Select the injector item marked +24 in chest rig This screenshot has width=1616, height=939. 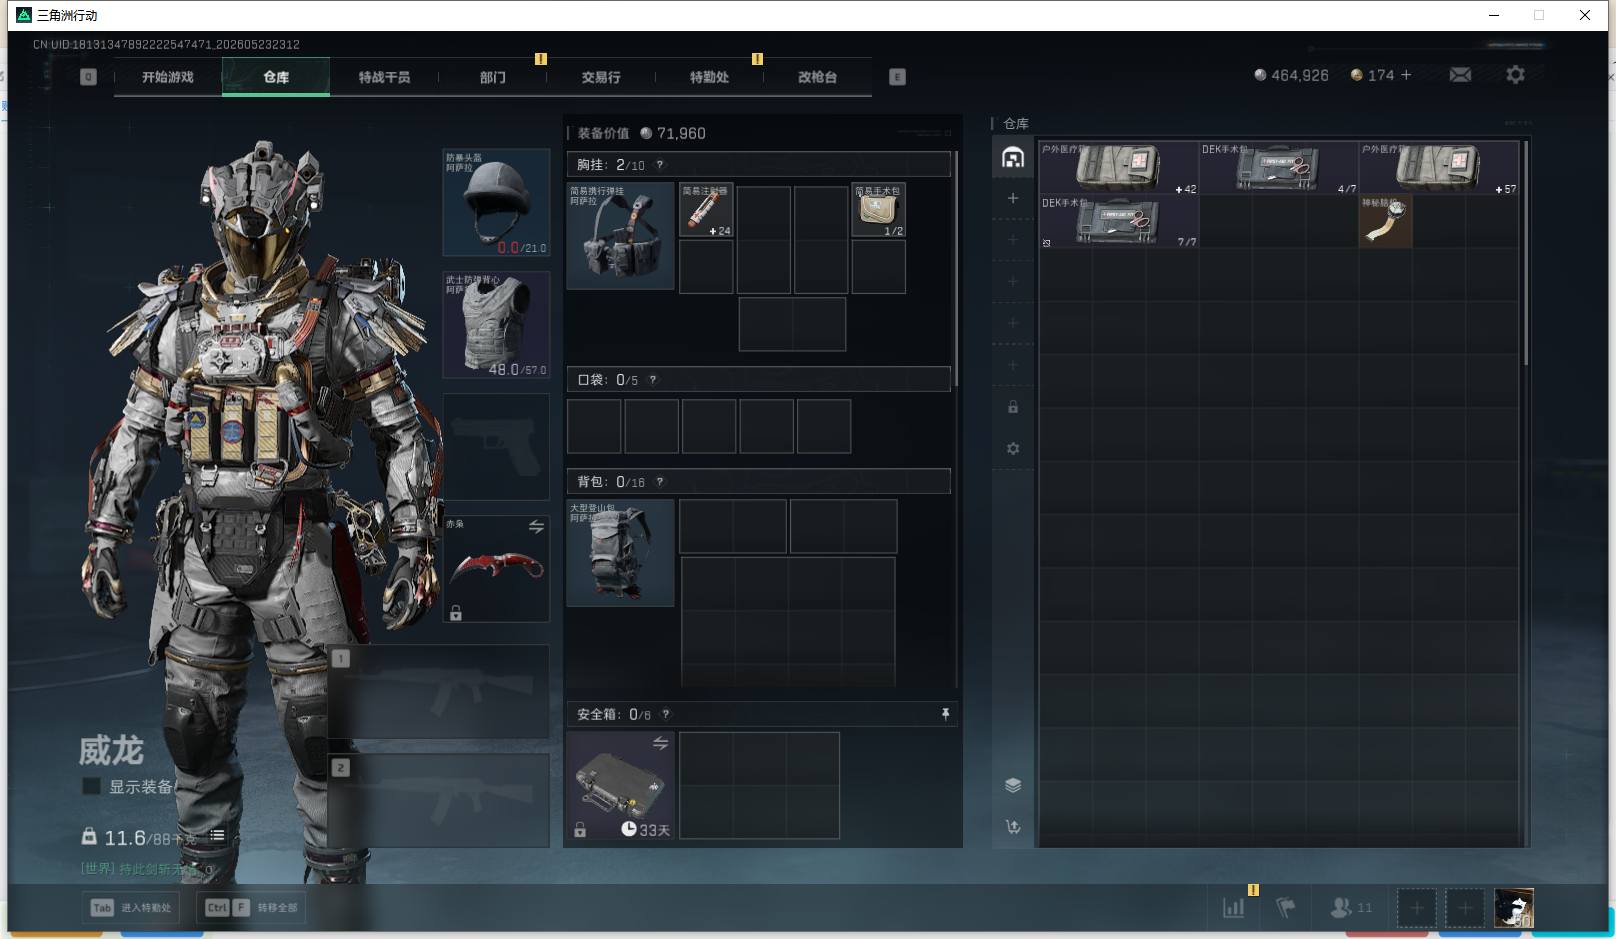point(706,210)
